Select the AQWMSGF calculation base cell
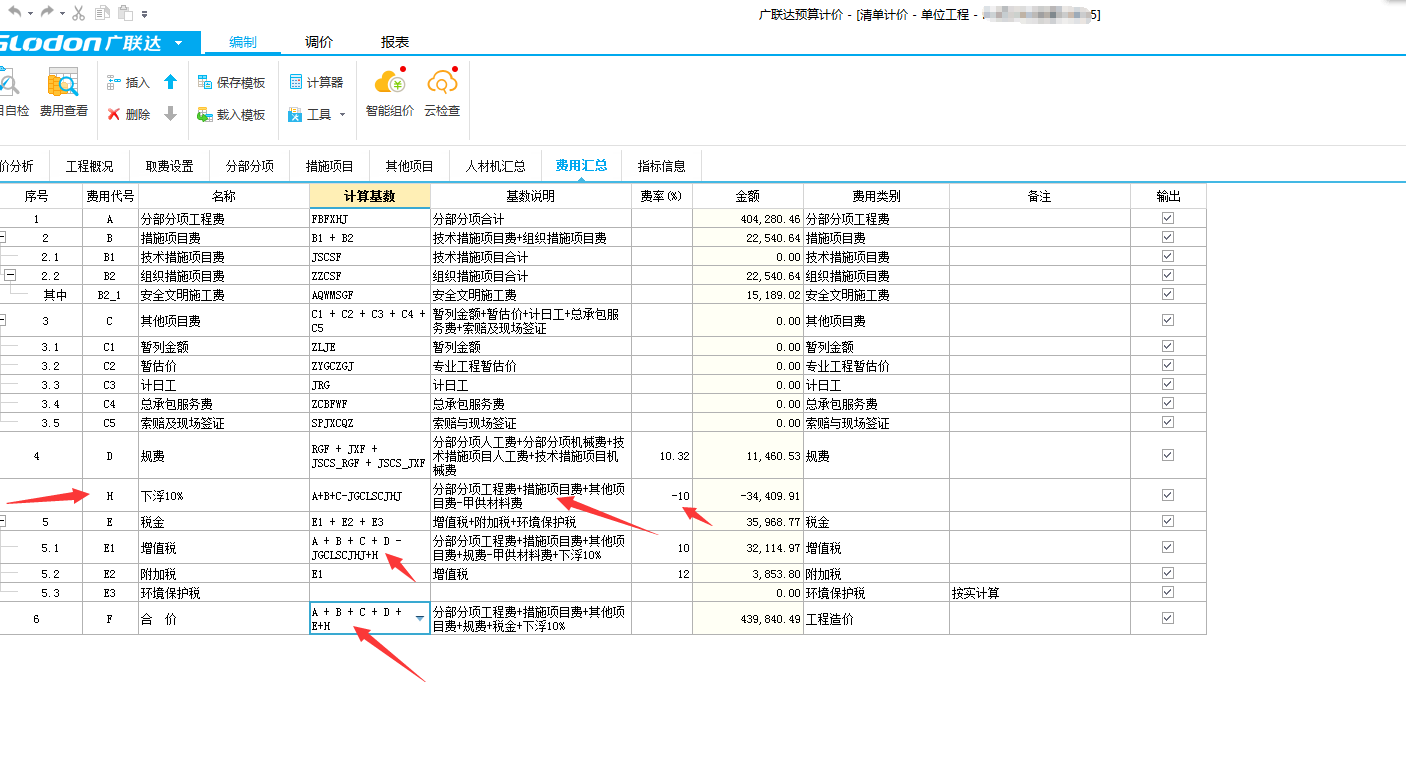Screen dimensions: 1406x783 [x=370, y=295]
